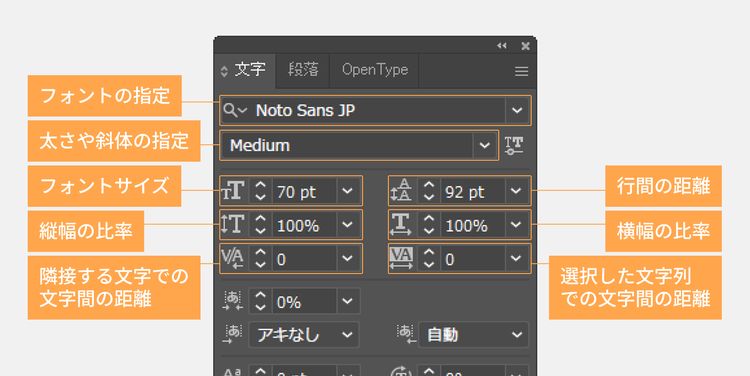Close the character panel
The image size is (750, 376).
tap(525, 46)
